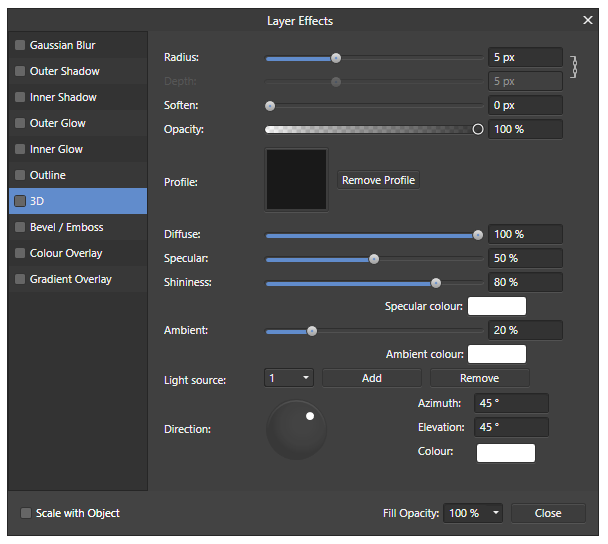
Task: Click the direction light position dot
Action: pos(310,416)
